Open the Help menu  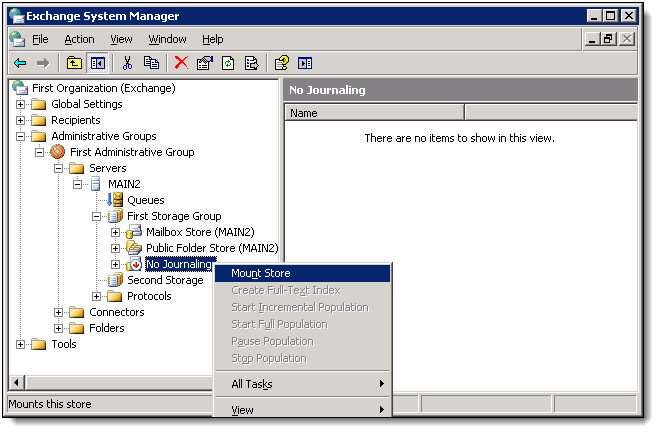212,39
